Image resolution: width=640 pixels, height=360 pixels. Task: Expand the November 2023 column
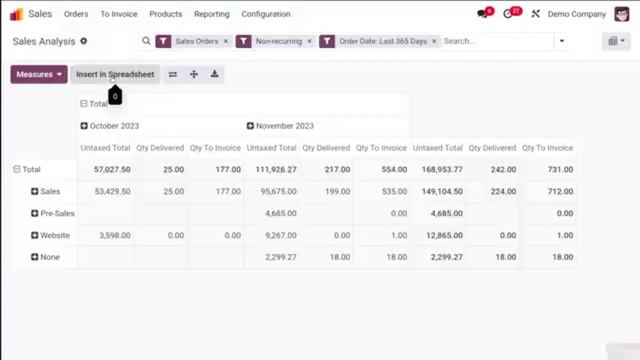[250, 126]
